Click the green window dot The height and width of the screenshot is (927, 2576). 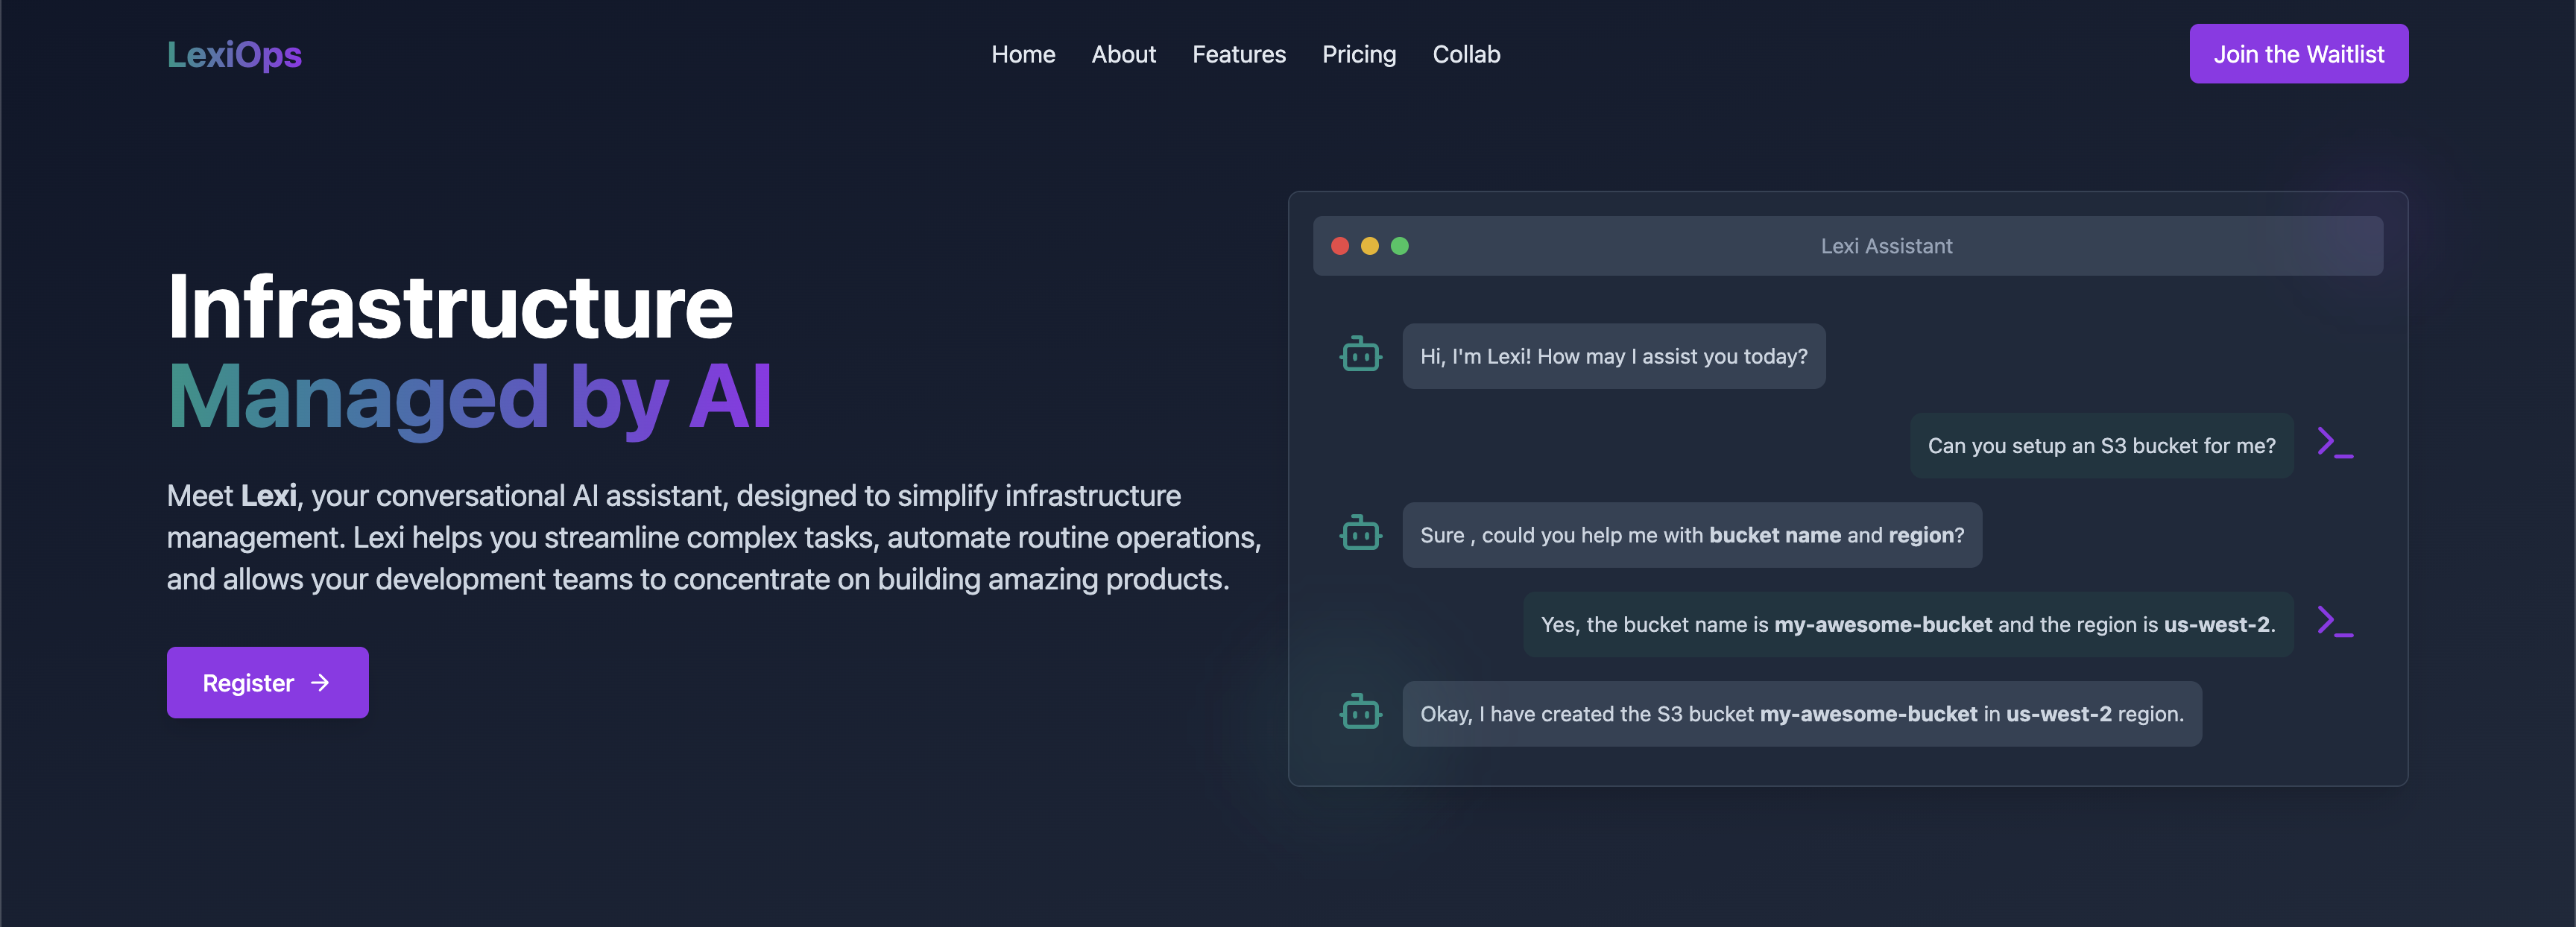coord(1400,246)
